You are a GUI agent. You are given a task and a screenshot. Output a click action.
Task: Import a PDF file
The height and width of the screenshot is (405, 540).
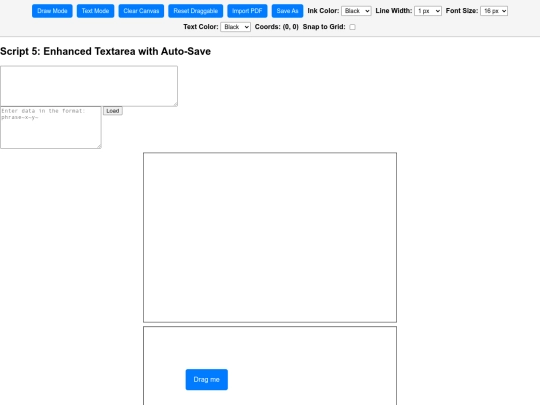(247, 11)
